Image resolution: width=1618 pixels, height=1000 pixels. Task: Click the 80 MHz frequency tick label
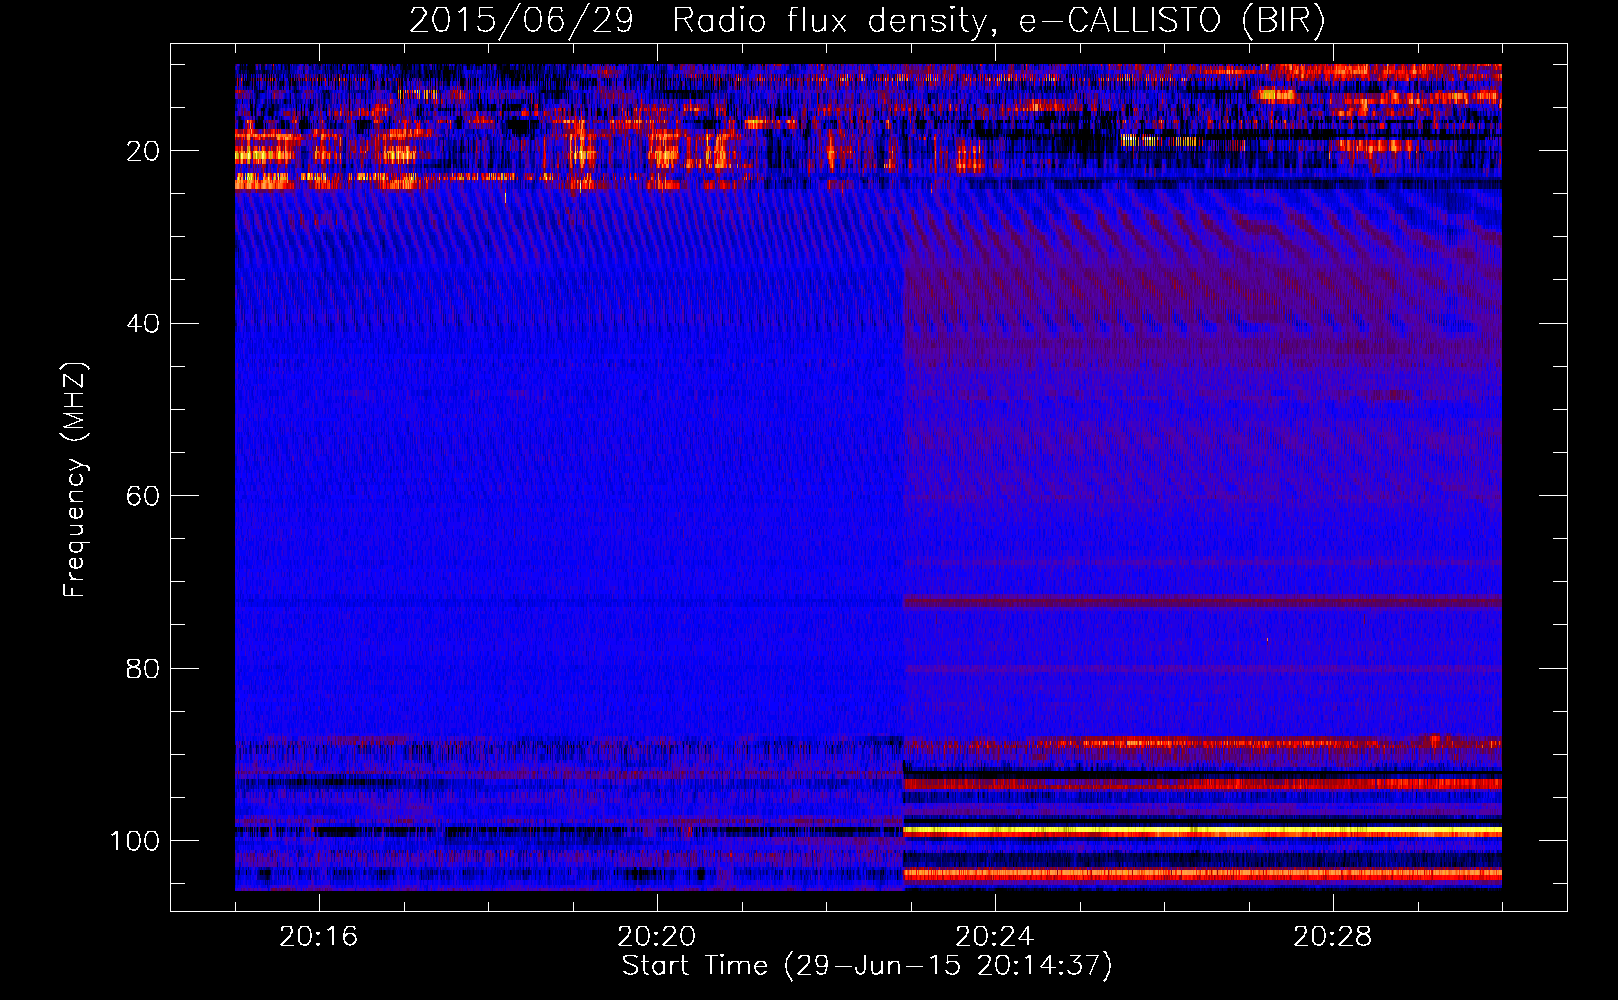pyautogui.click(x=143, y=668)
